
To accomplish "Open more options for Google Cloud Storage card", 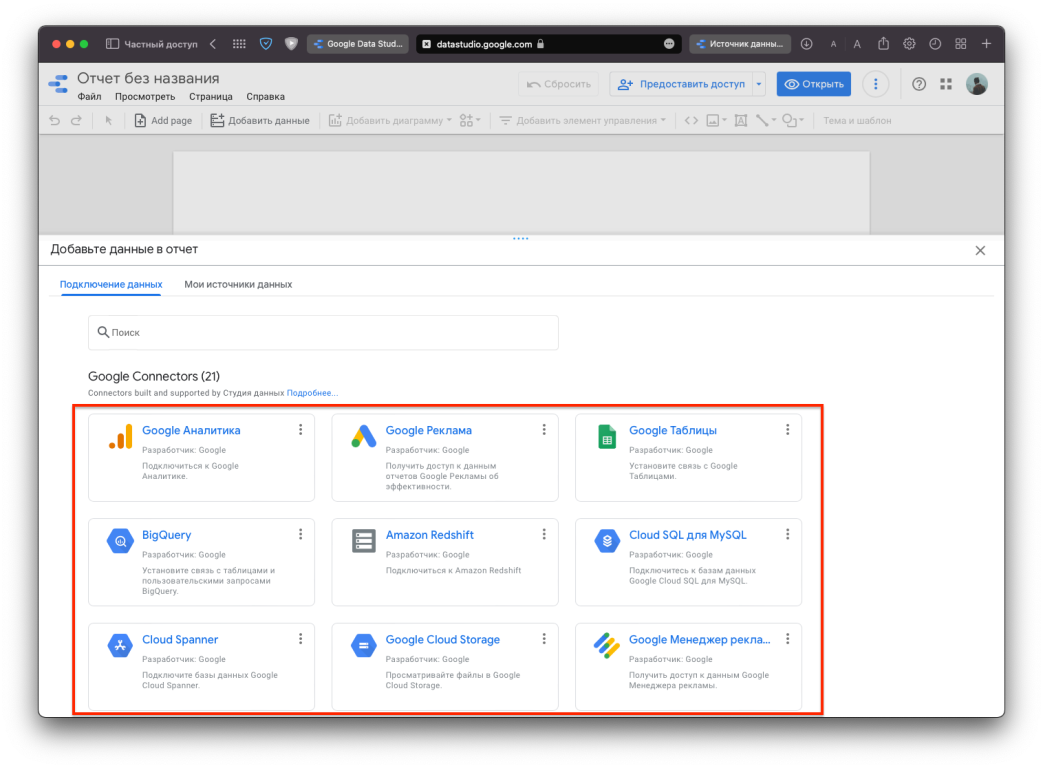I will (x=544, y=638).
